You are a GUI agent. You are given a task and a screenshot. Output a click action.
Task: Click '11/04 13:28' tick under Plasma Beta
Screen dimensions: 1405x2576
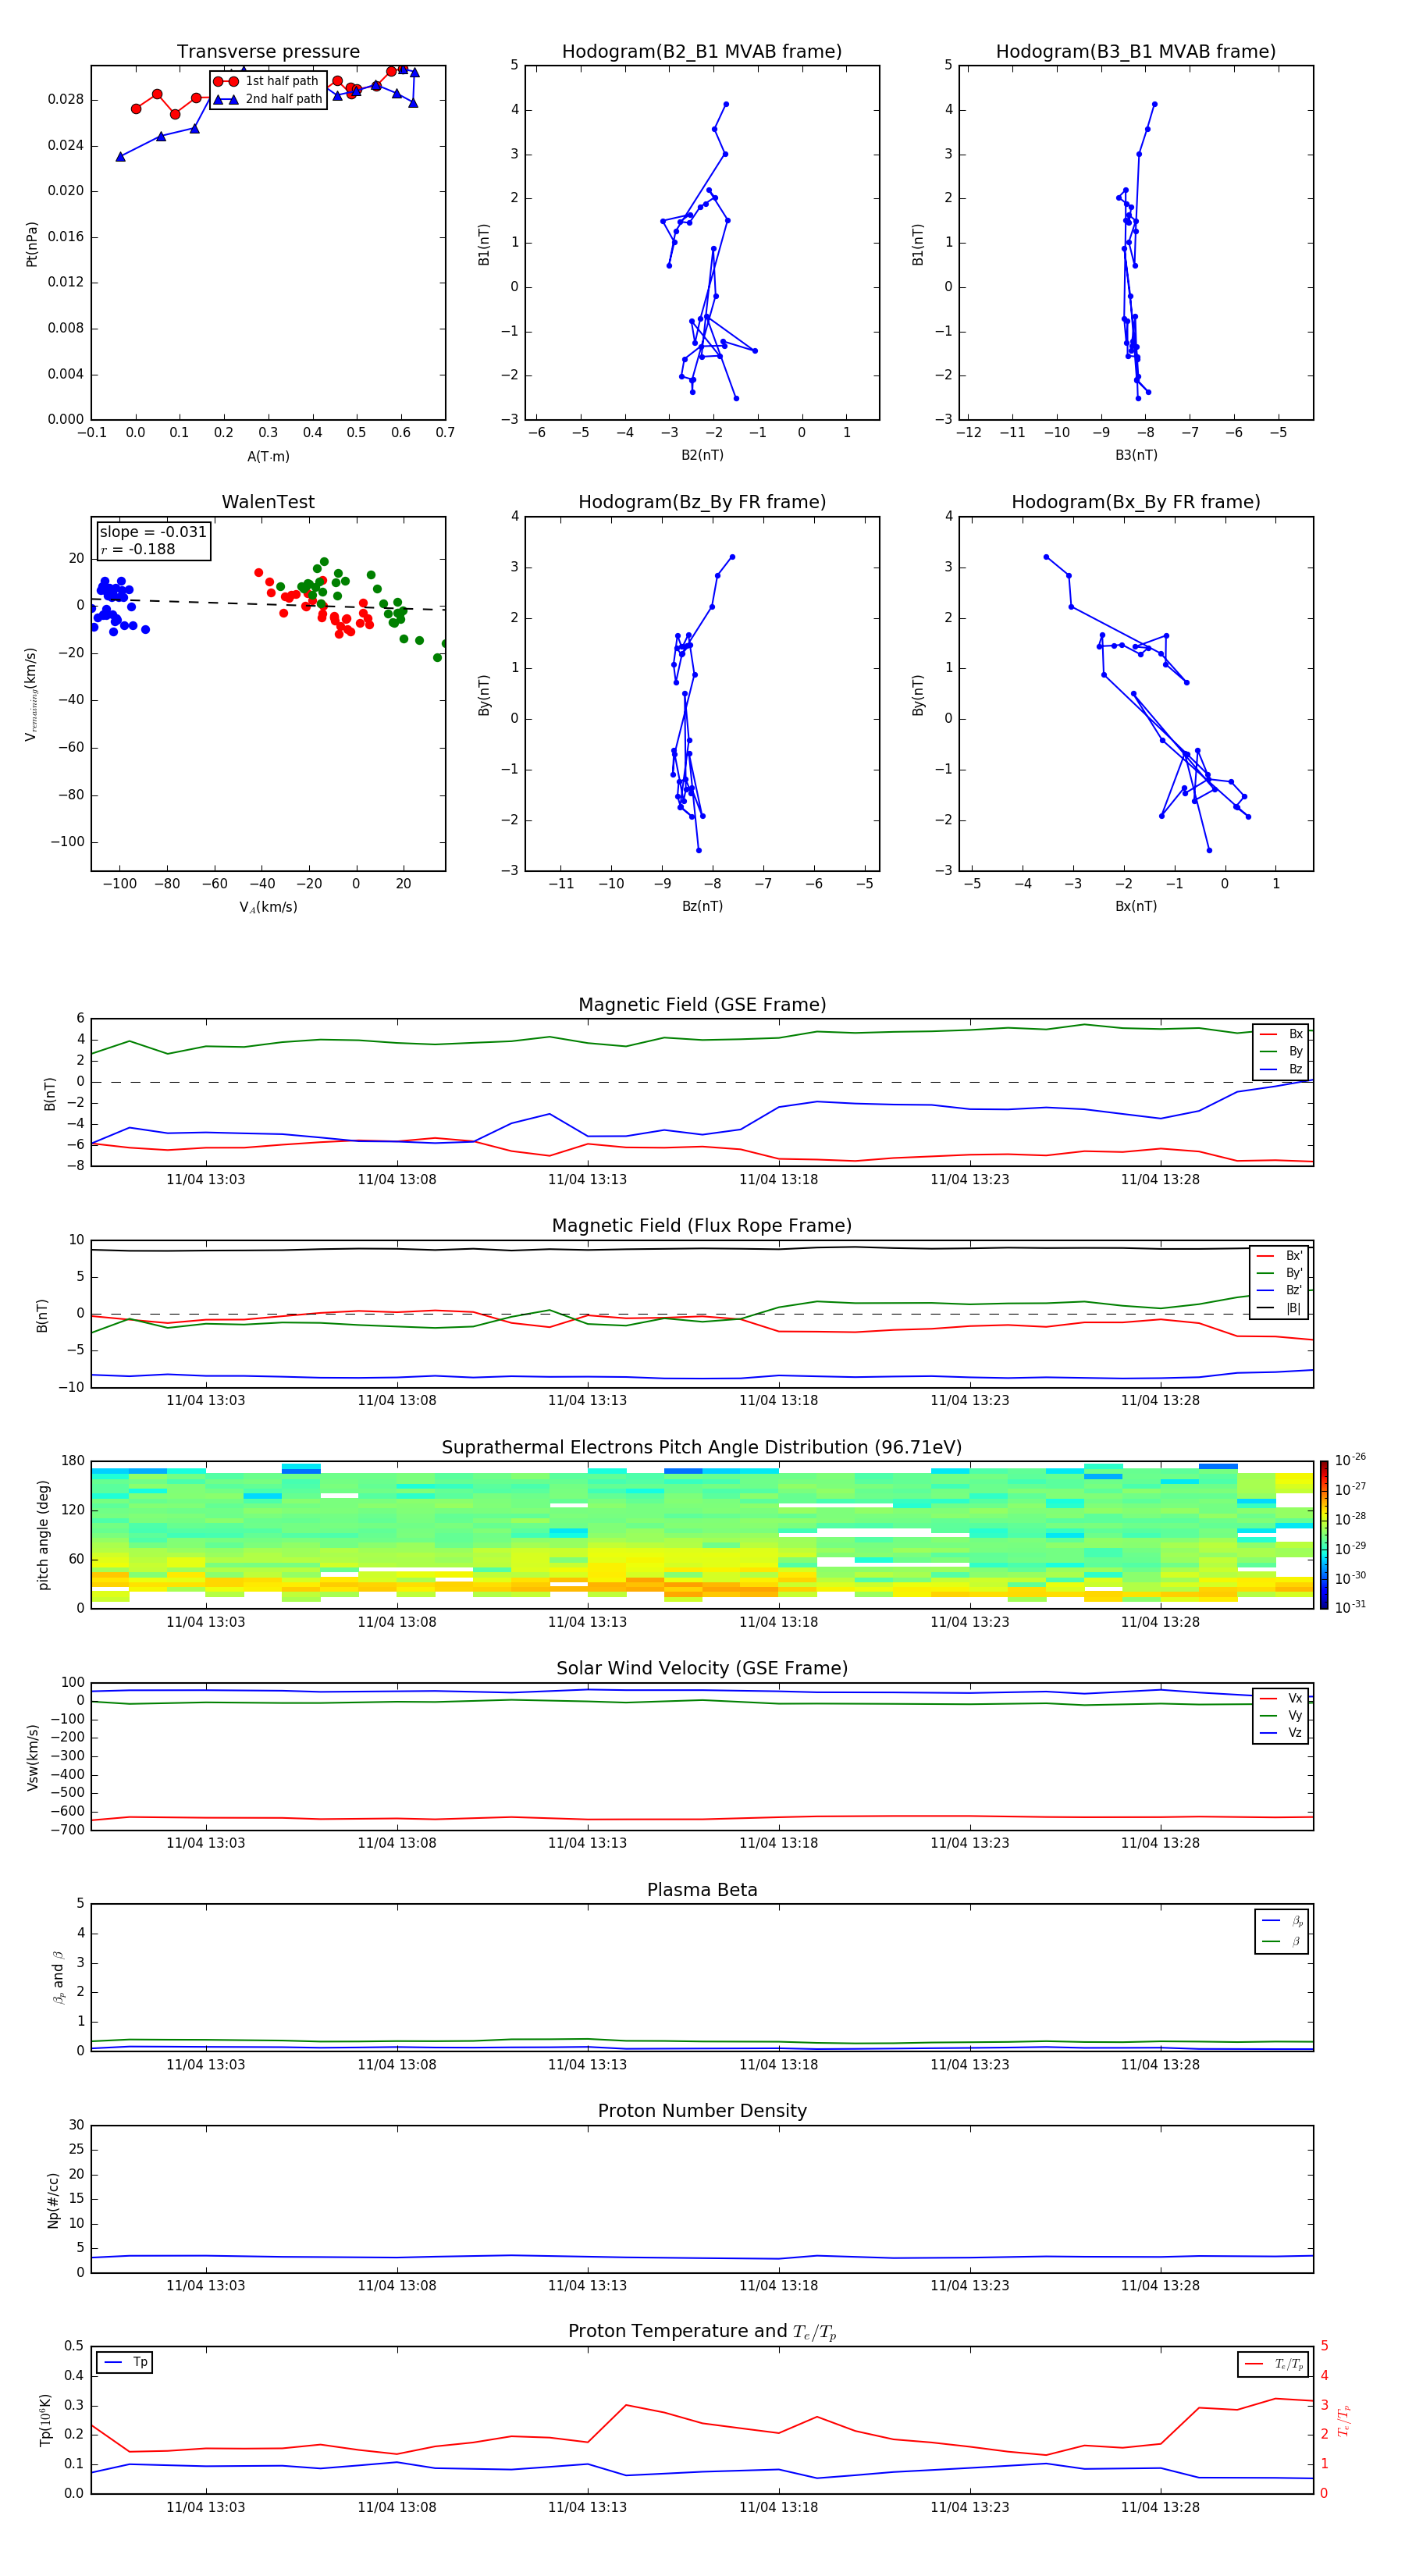pyautogui.click(x=1160, y=2065)
